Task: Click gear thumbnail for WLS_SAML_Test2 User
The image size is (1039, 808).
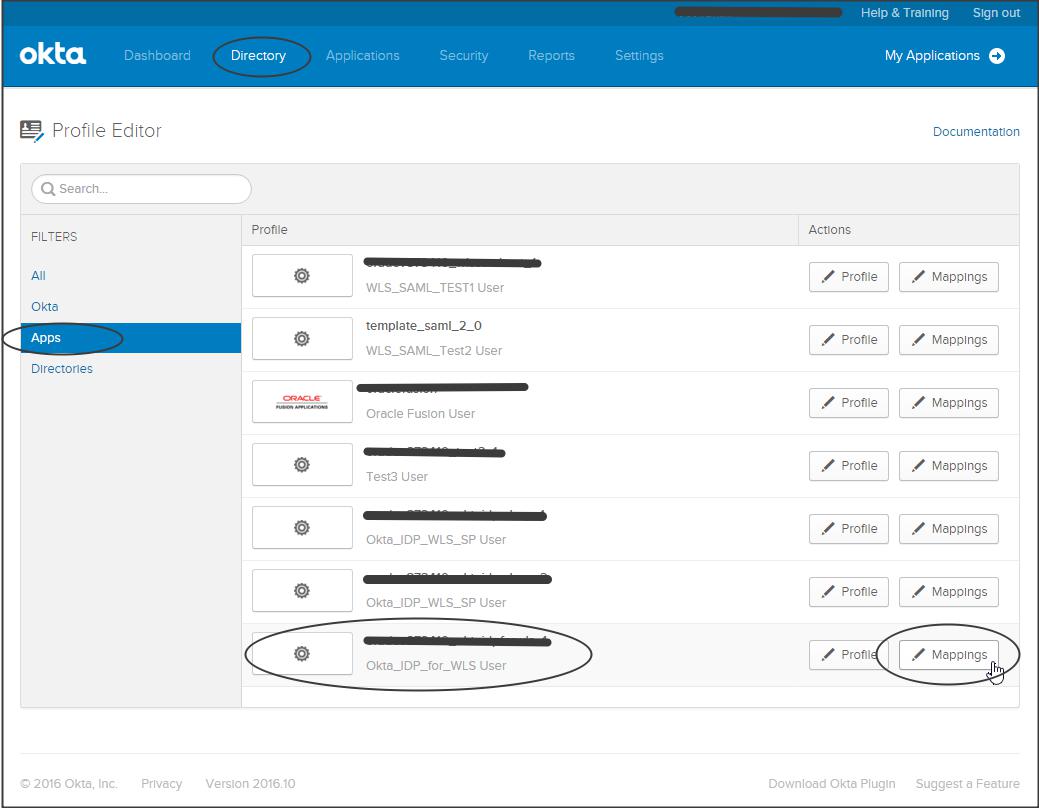Action: point(302,339)
